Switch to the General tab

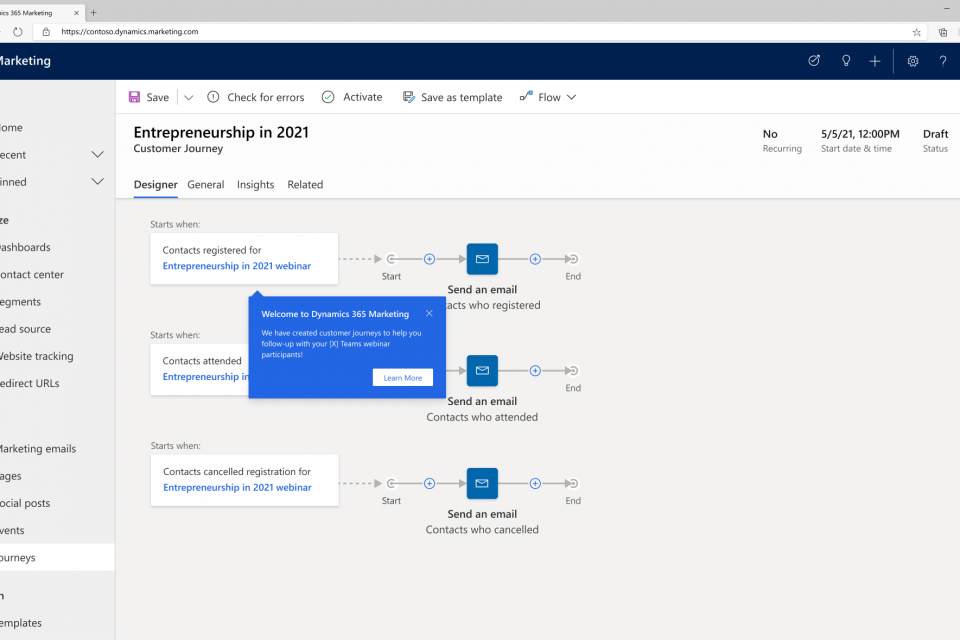[x=205, y=185]
